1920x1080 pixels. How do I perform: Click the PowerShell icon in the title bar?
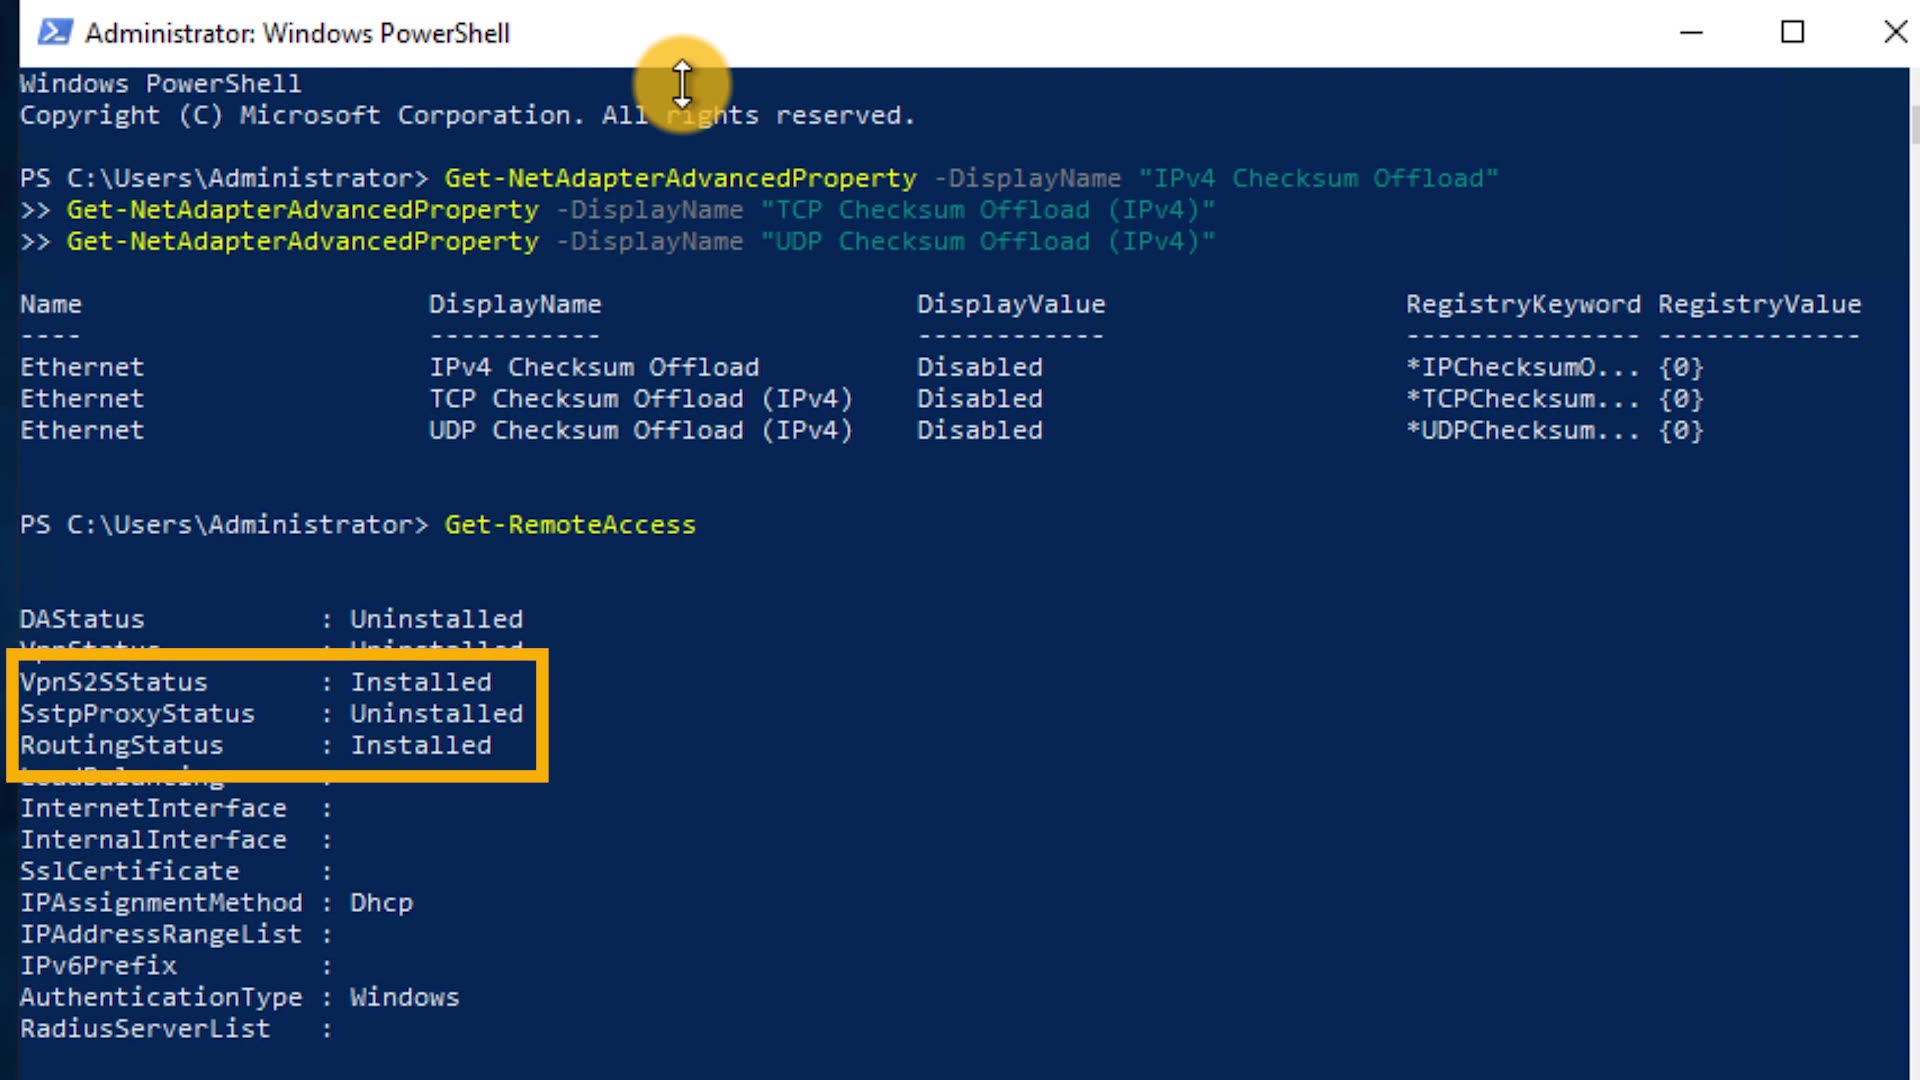point(54,32)
